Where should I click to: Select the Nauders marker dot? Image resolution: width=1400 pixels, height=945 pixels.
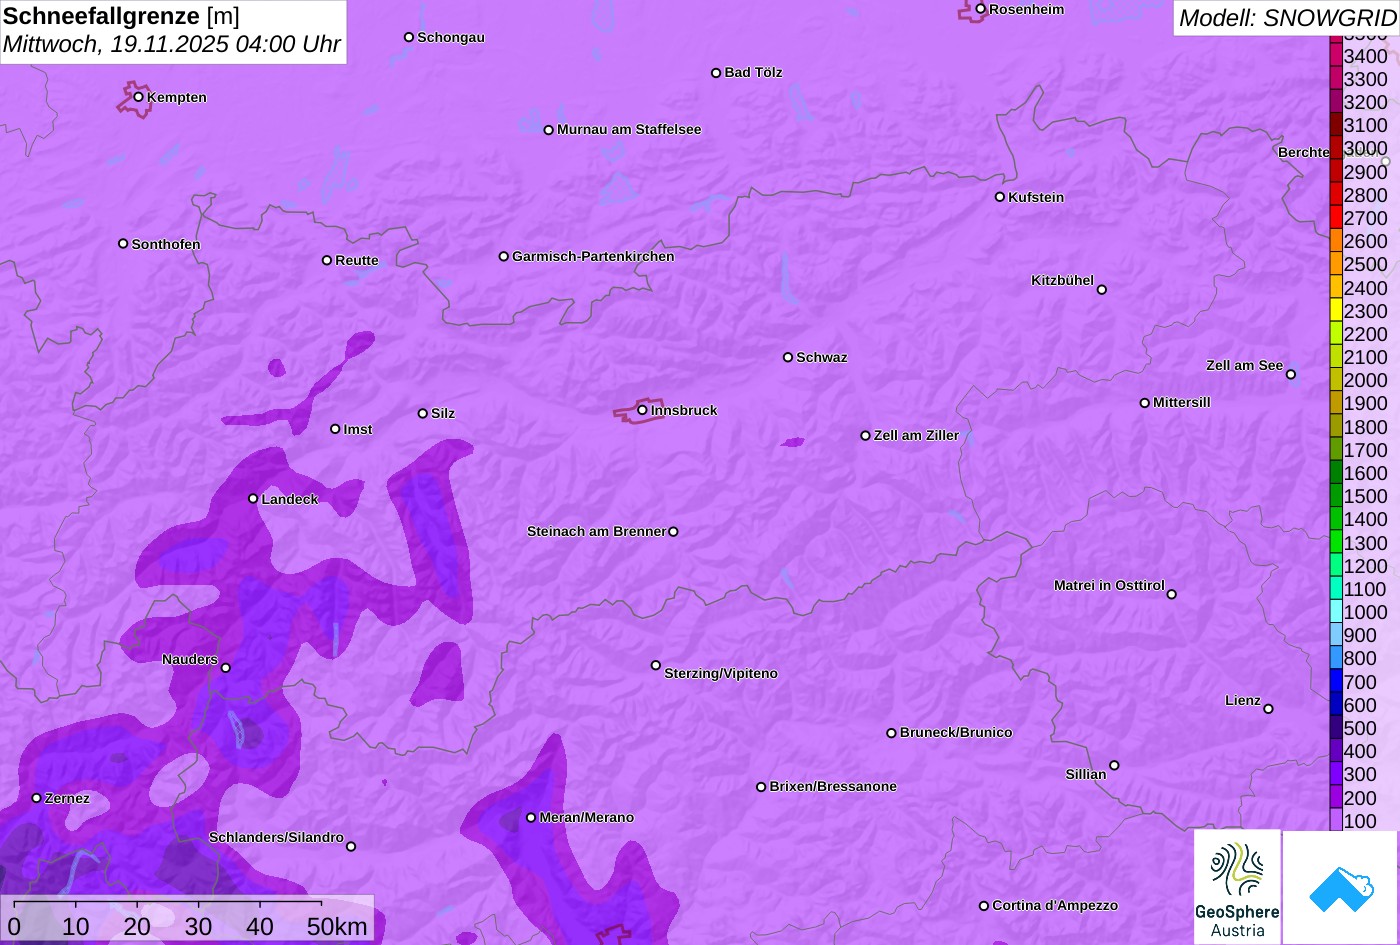[x=225, y=668]
